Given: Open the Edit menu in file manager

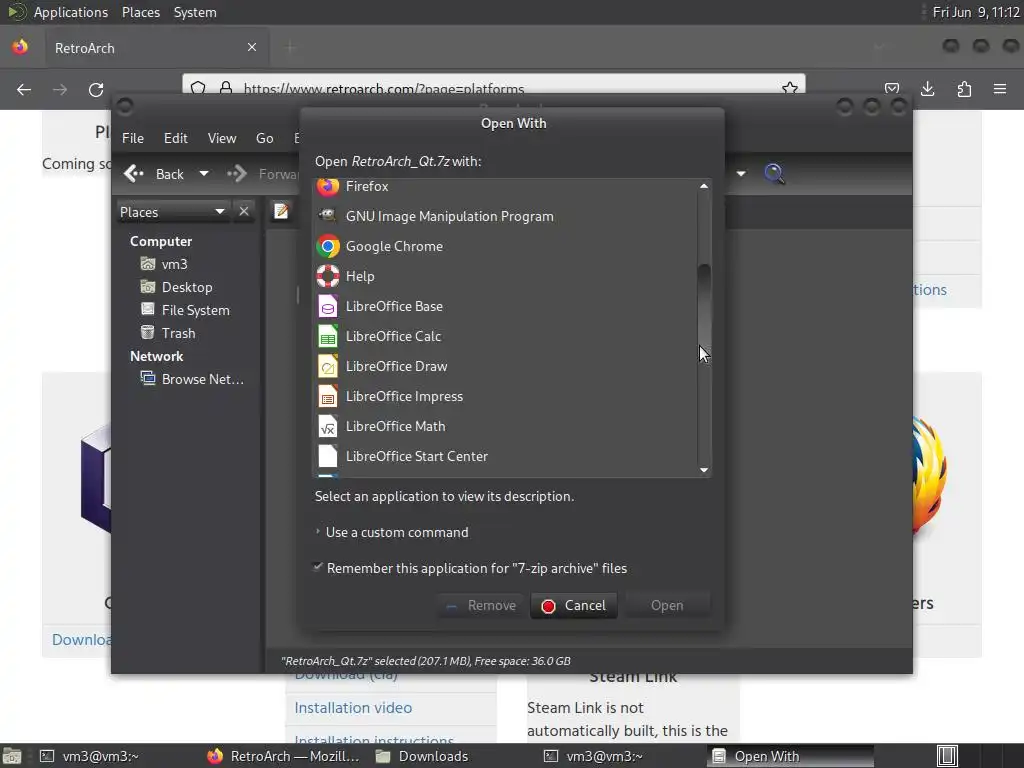Looking at the screenshot, I should point(176,138).
